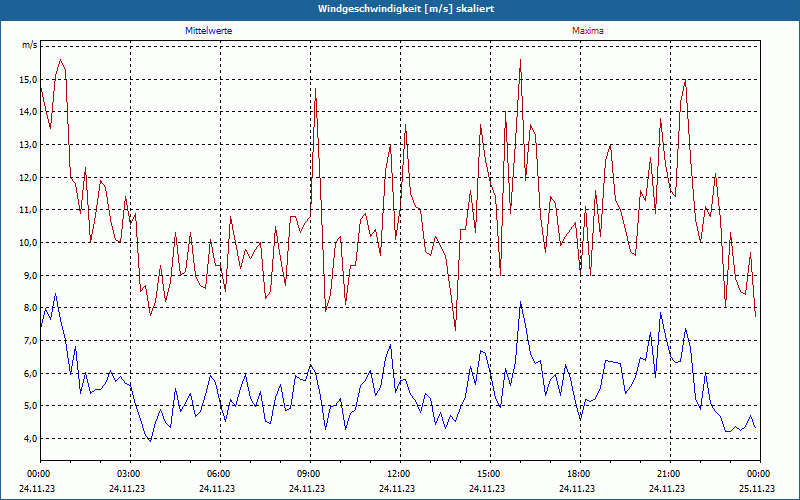The width and height of the screenshot is (800, 500).
Task: Select the red 'Maxima' legend label
Action: click(x=588, y=31)
